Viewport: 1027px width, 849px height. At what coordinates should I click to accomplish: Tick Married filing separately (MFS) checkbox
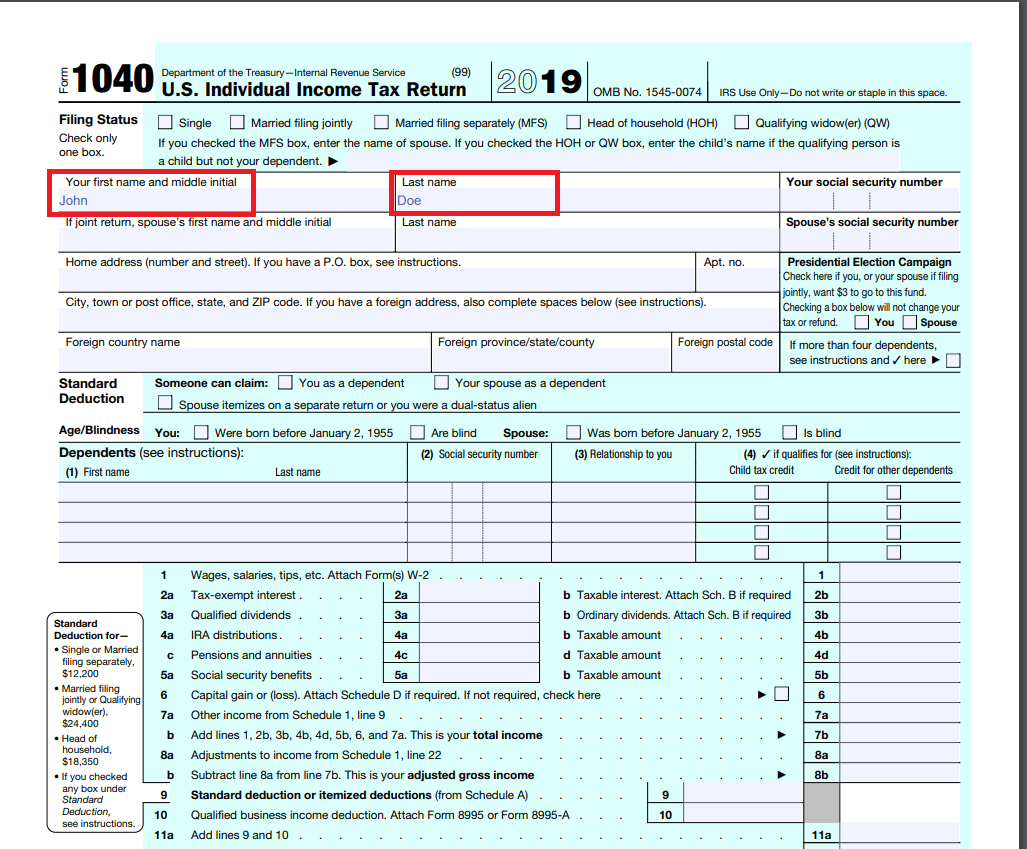coord(381,123)
